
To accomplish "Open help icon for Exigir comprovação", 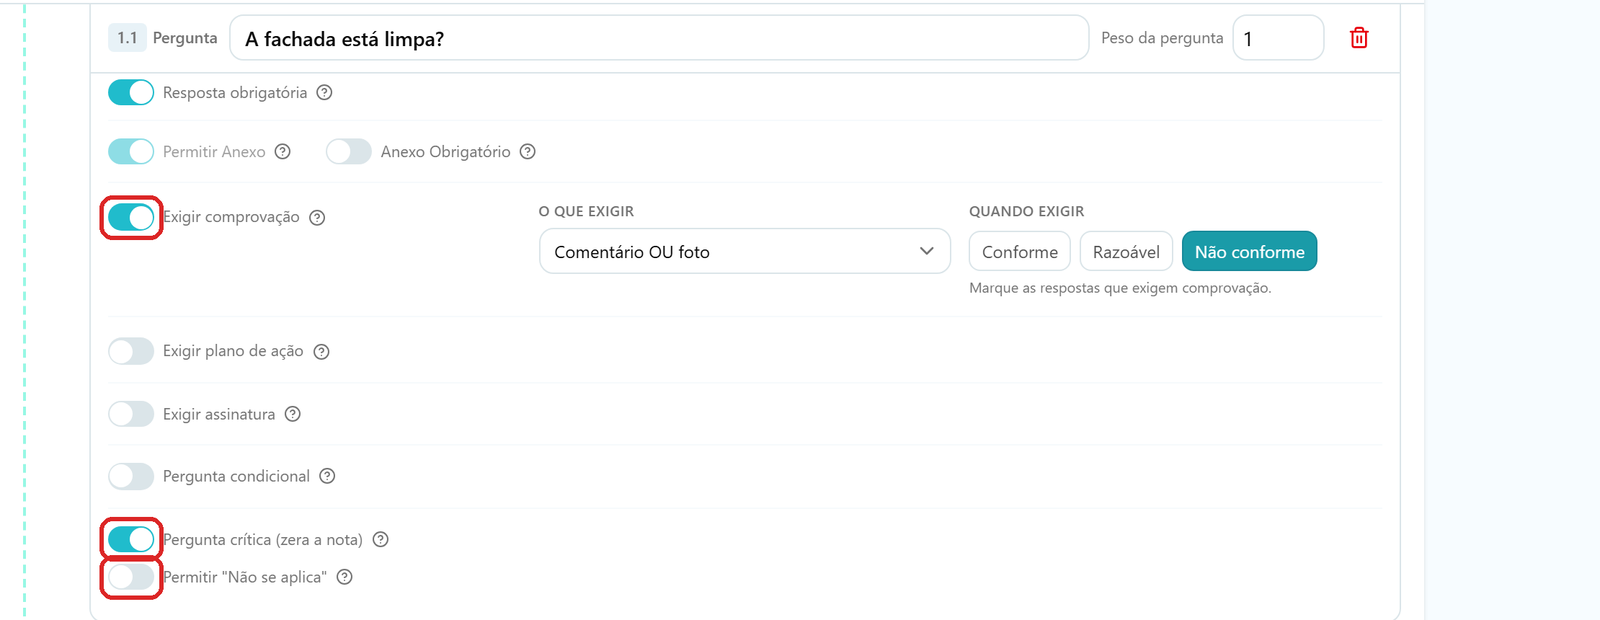I will (x=317, y=217).
